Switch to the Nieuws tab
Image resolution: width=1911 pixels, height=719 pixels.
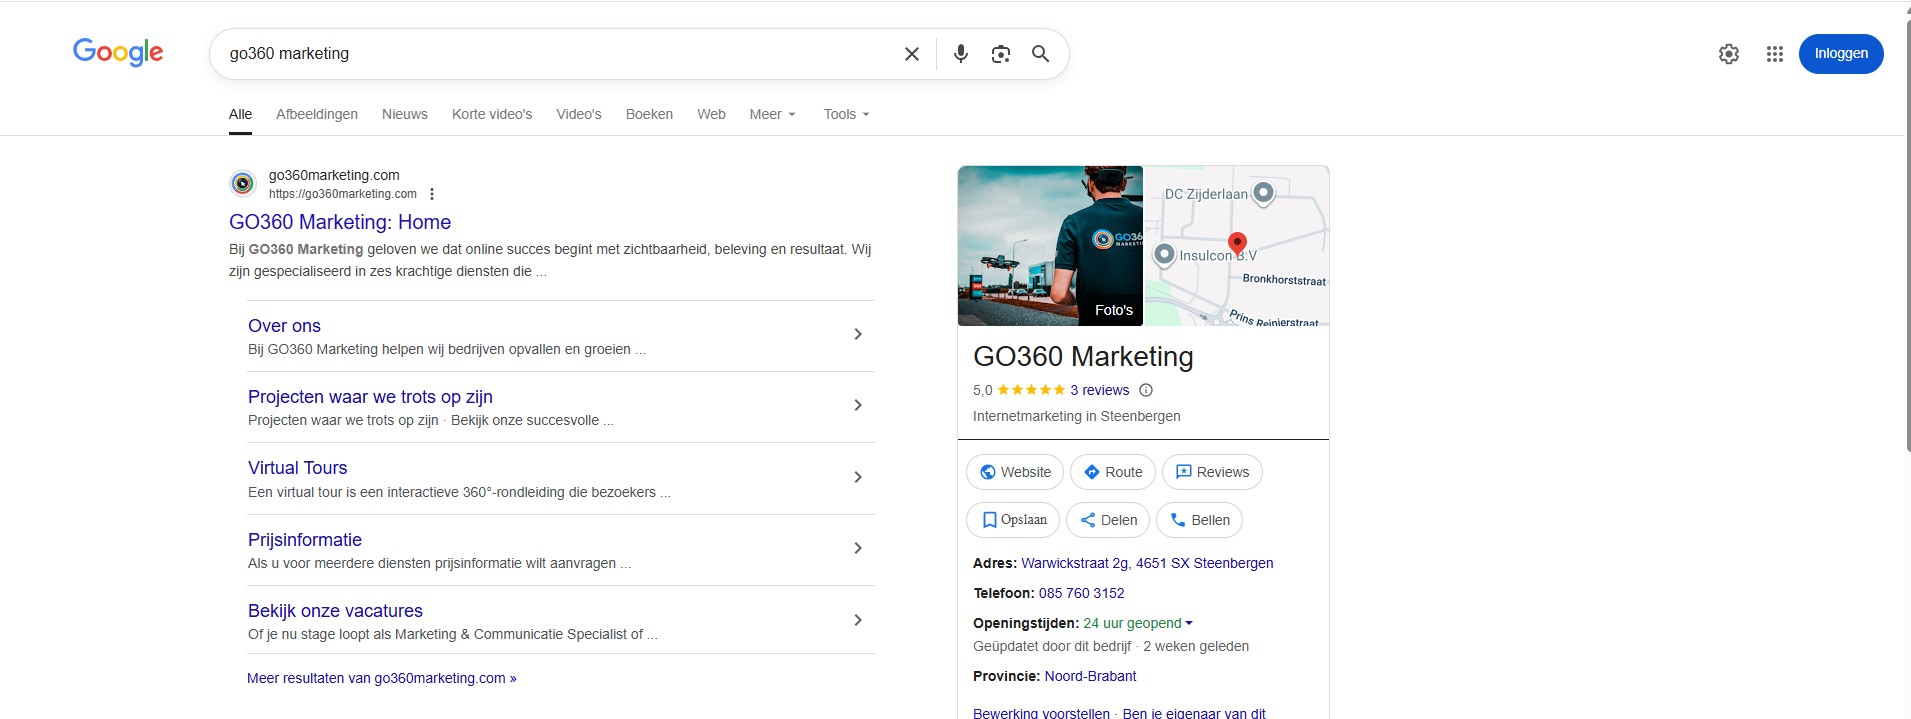click(404, 114)
